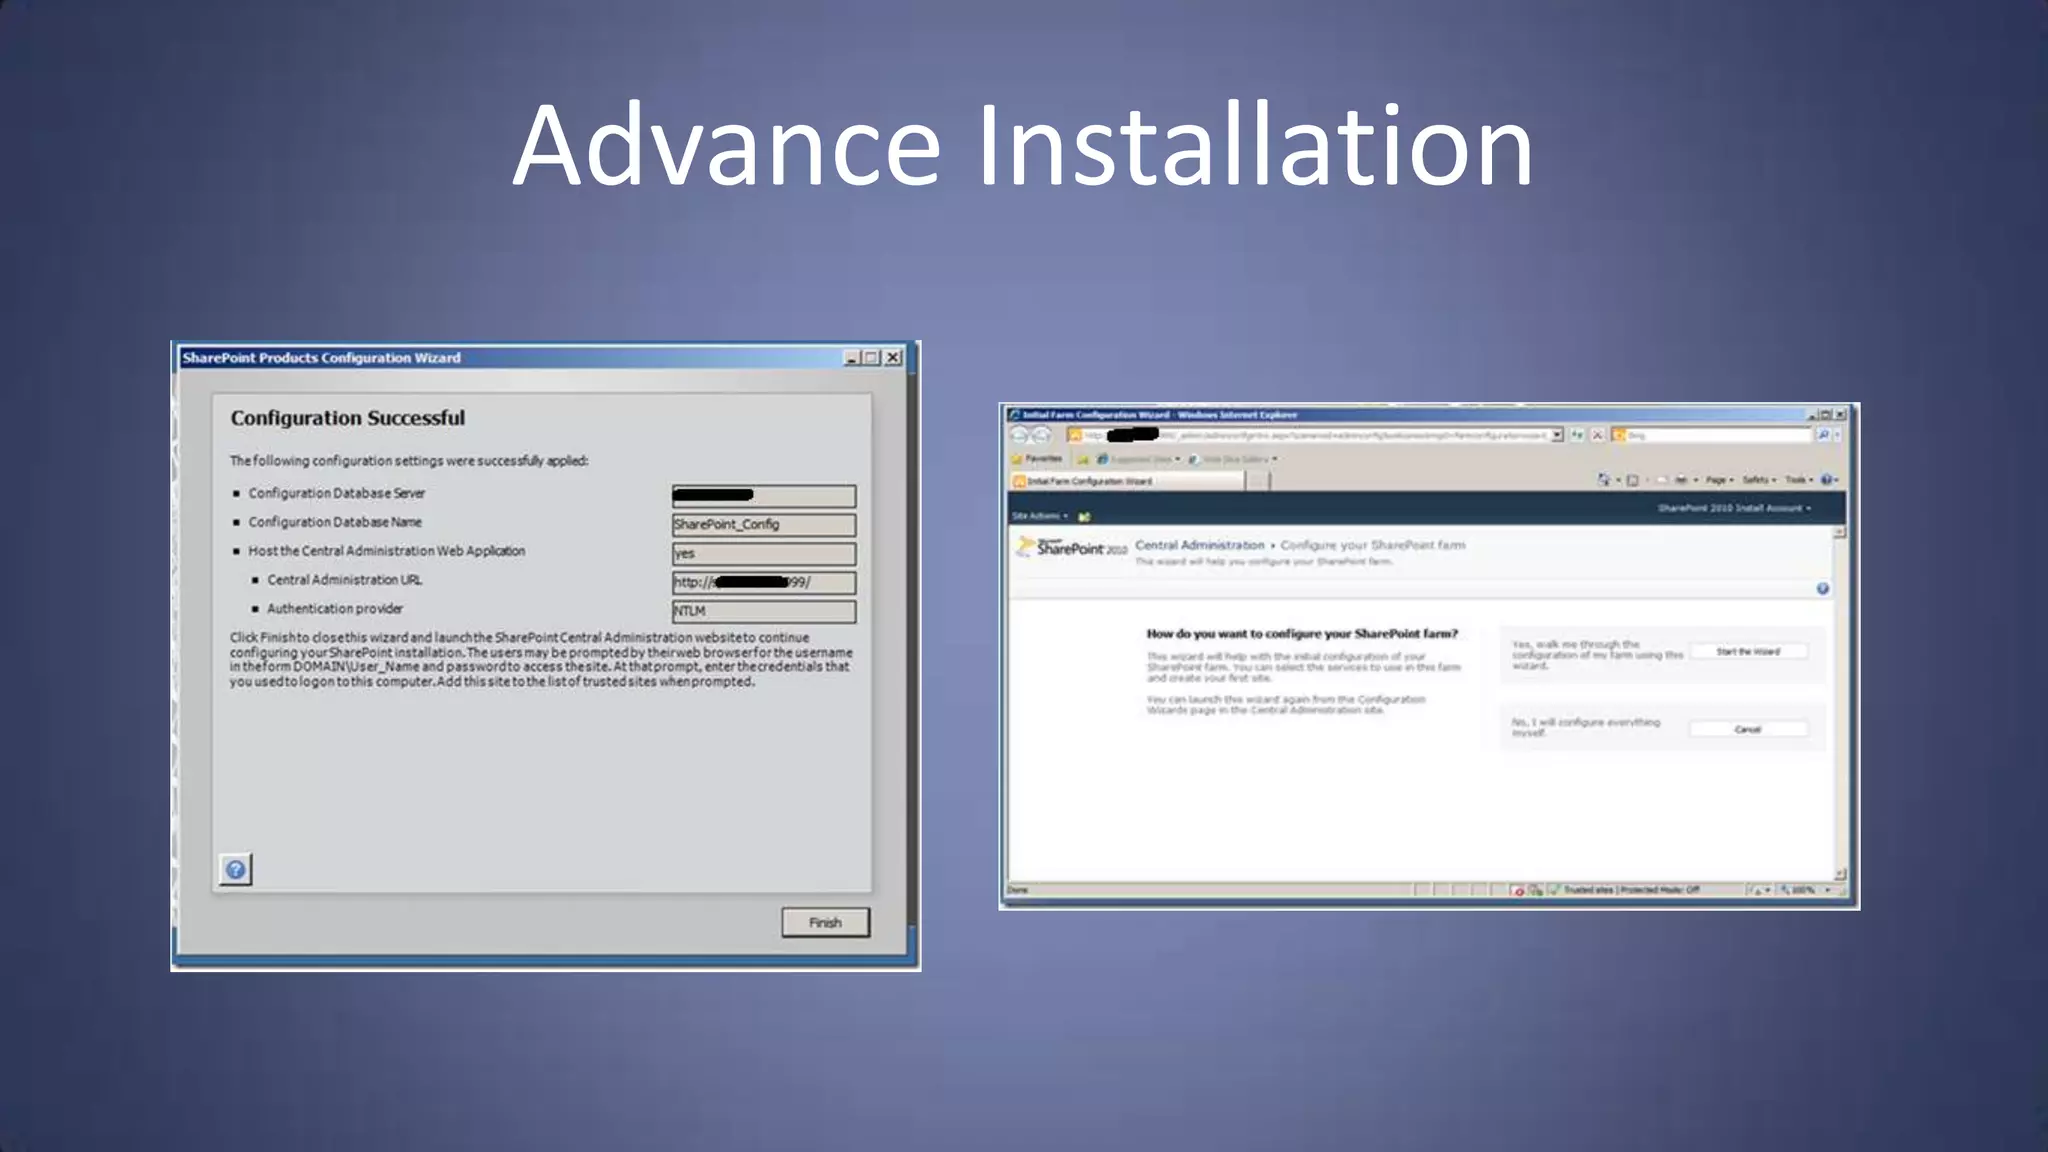This screenshot has height=1152, width=2048.
Task: Click the popup blocker icon in IE status bar
Action: pyautogui.click(x=1517, y=890)
